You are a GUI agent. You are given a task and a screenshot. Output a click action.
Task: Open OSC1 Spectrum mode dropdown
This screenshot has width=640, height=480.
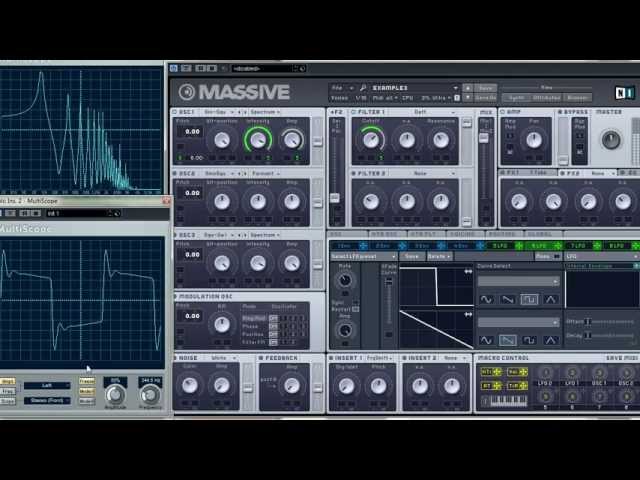(265, 112)
